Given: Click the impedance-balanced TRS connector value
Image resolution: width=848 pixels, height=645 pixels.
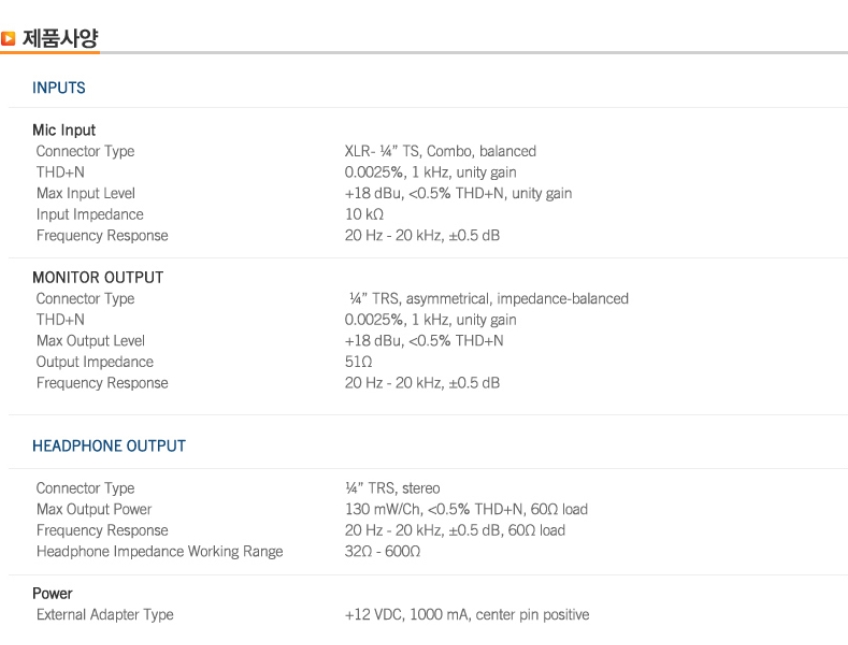Looking at the screenshot, I should tap(489, 298).
